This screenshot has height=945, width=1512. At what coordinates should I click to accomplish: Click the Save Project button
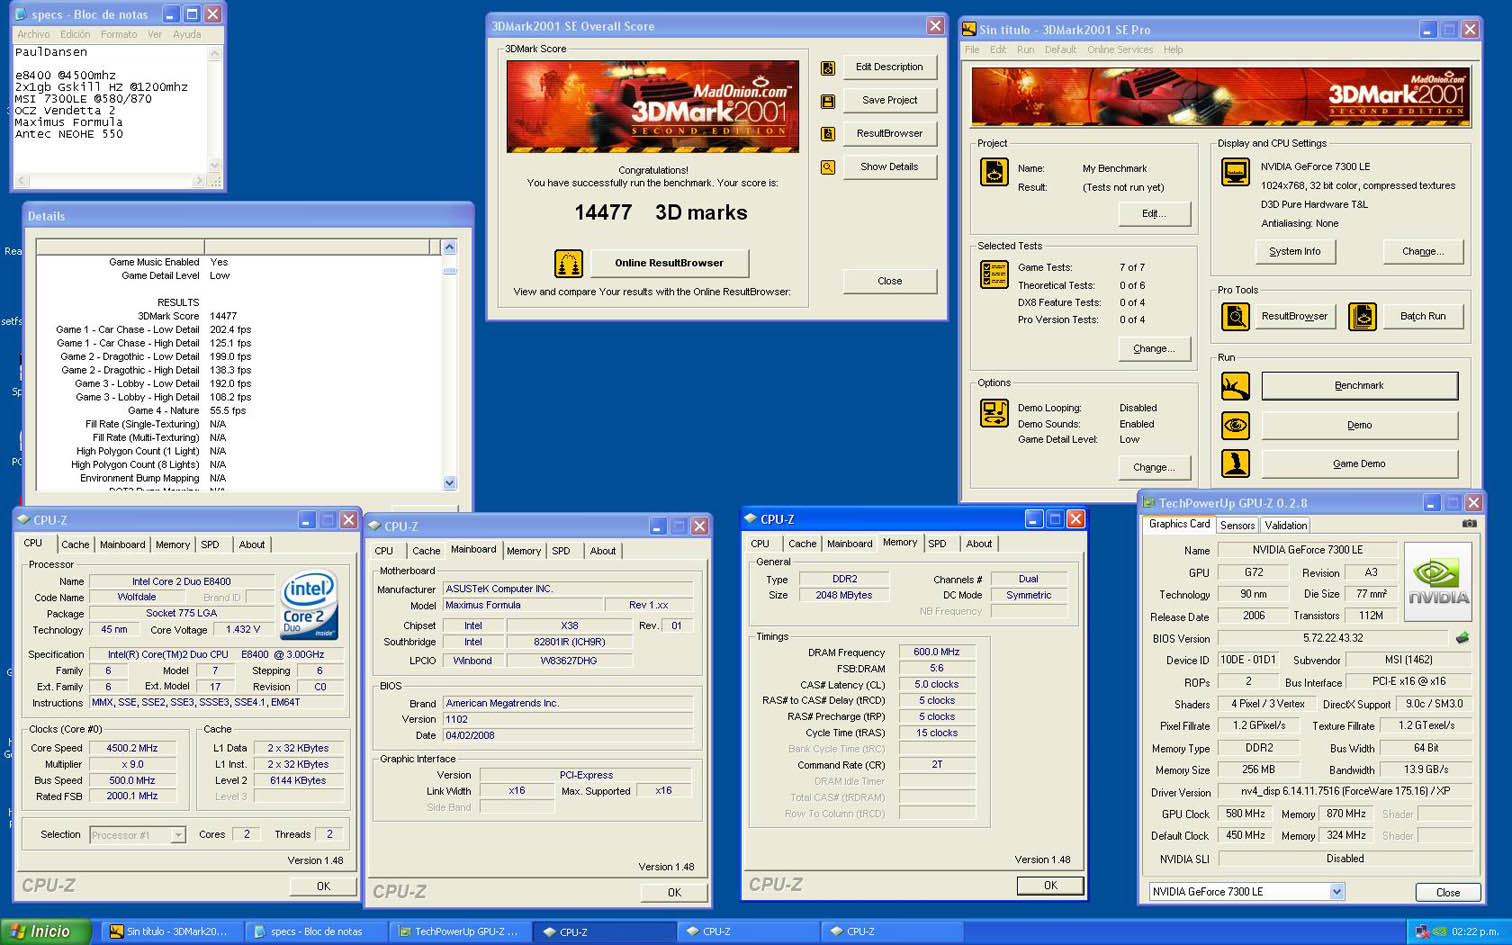pyautogui.click(x=889, y=100)
